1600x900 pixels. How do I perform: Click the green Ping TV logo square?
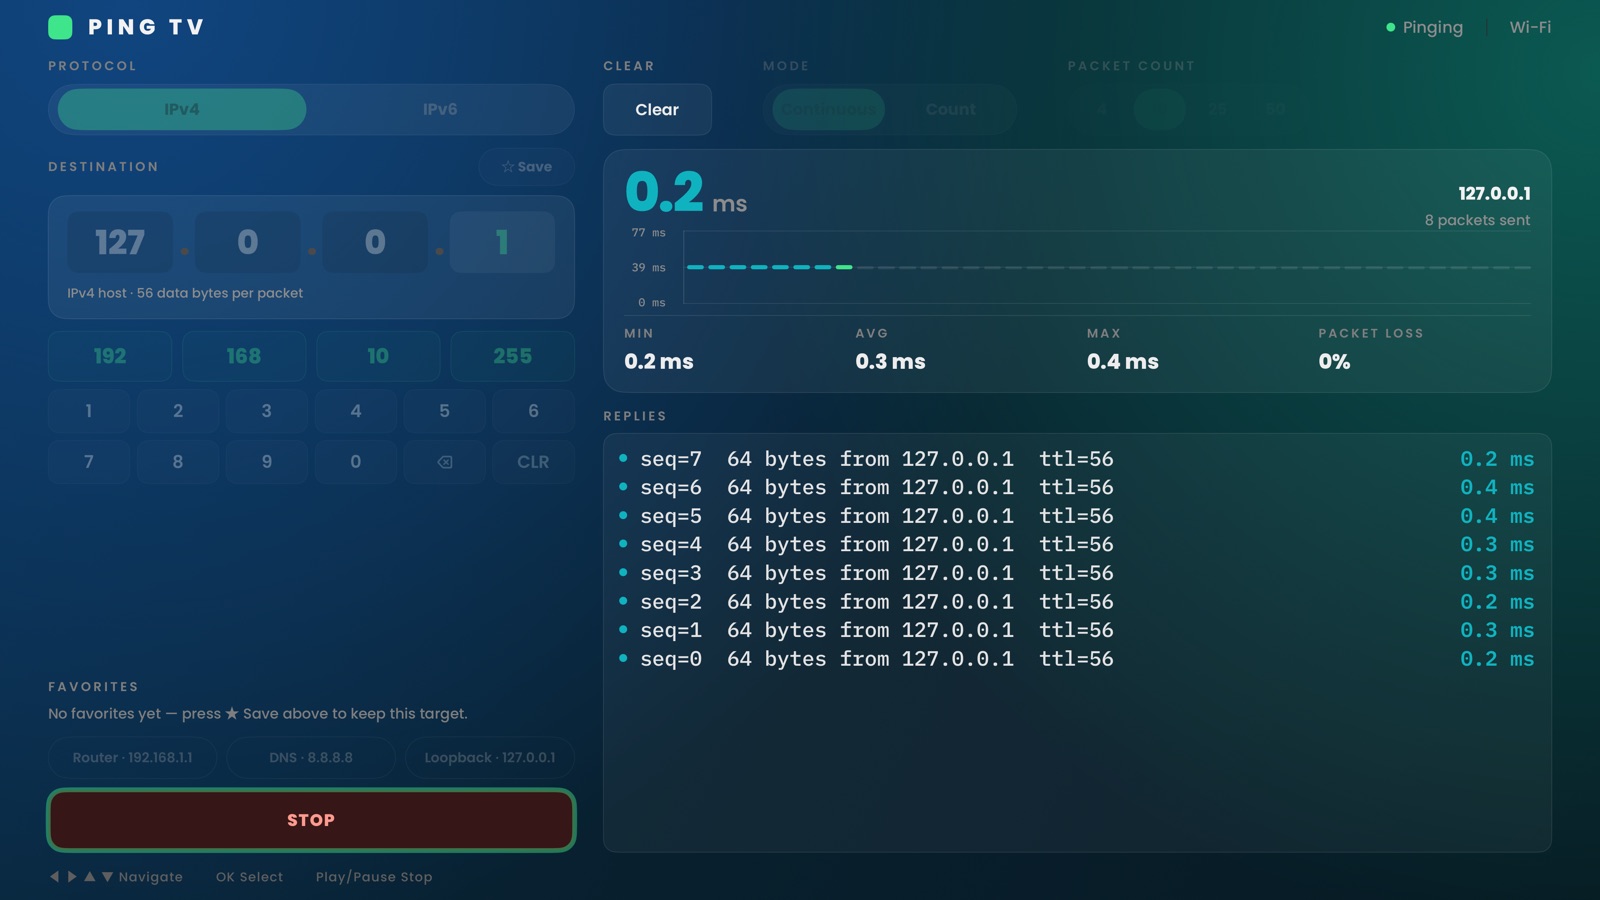pyautogui.click(x=60, y=27)
